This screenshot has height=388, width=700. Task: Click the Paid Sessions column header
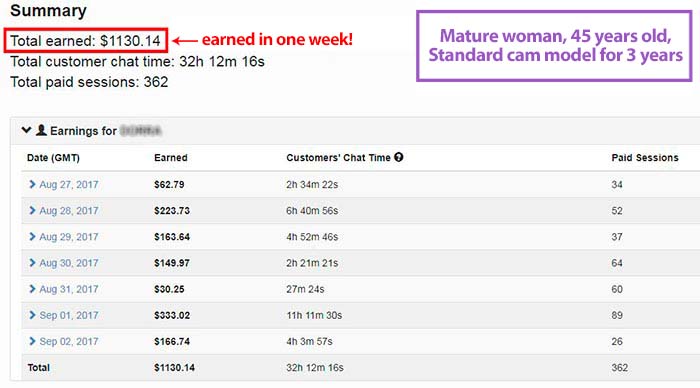tap(645, 158)
